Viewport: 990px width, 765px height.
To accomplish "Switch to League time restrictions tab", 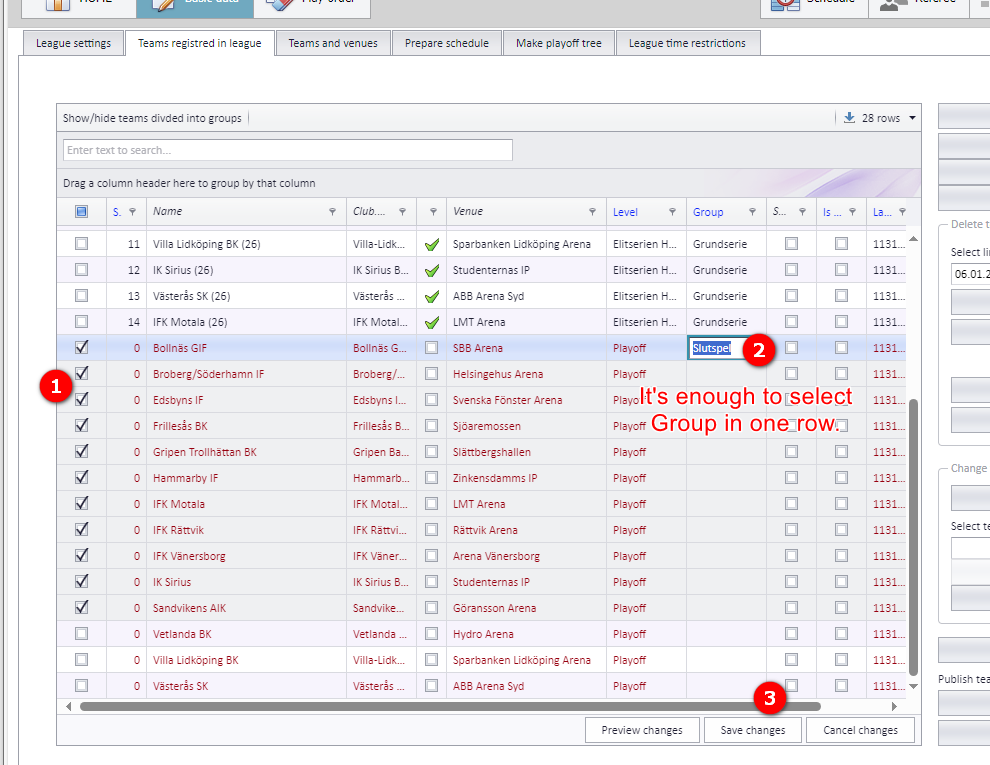I will coord(687,43).
